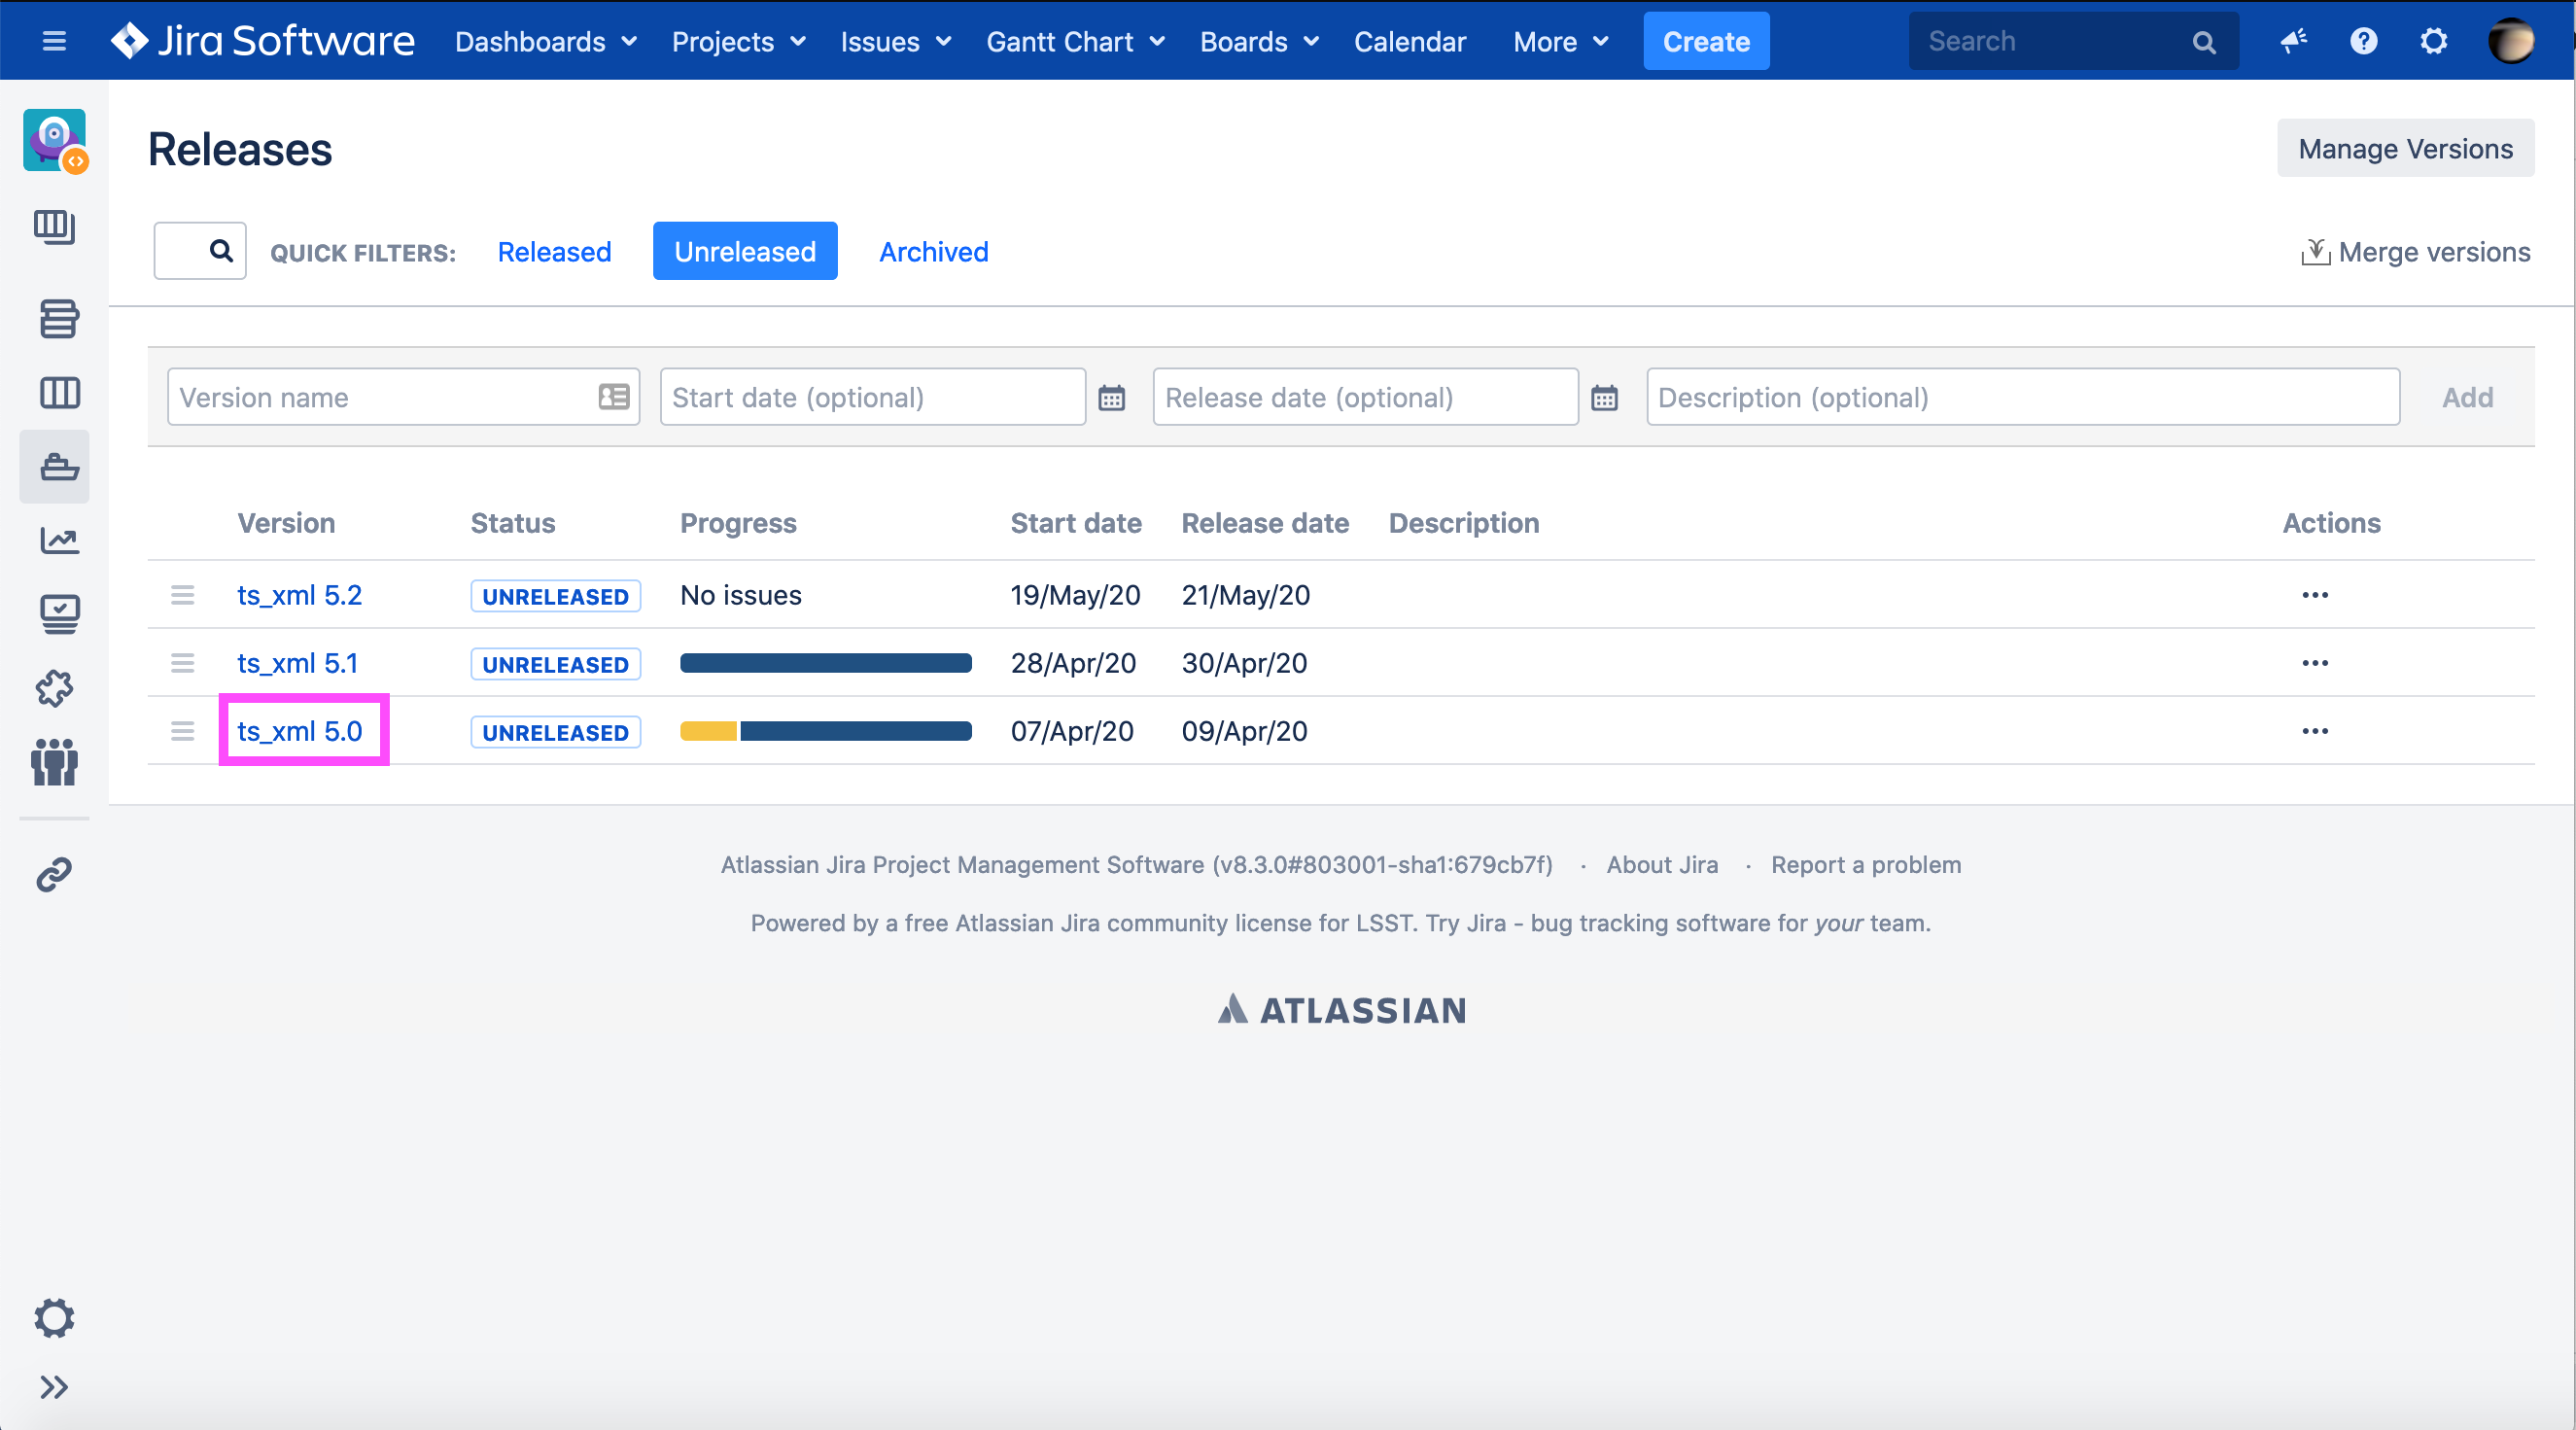Toggle the Unreleased quick filter
2576x1430 pixels.
coord(744,251)
